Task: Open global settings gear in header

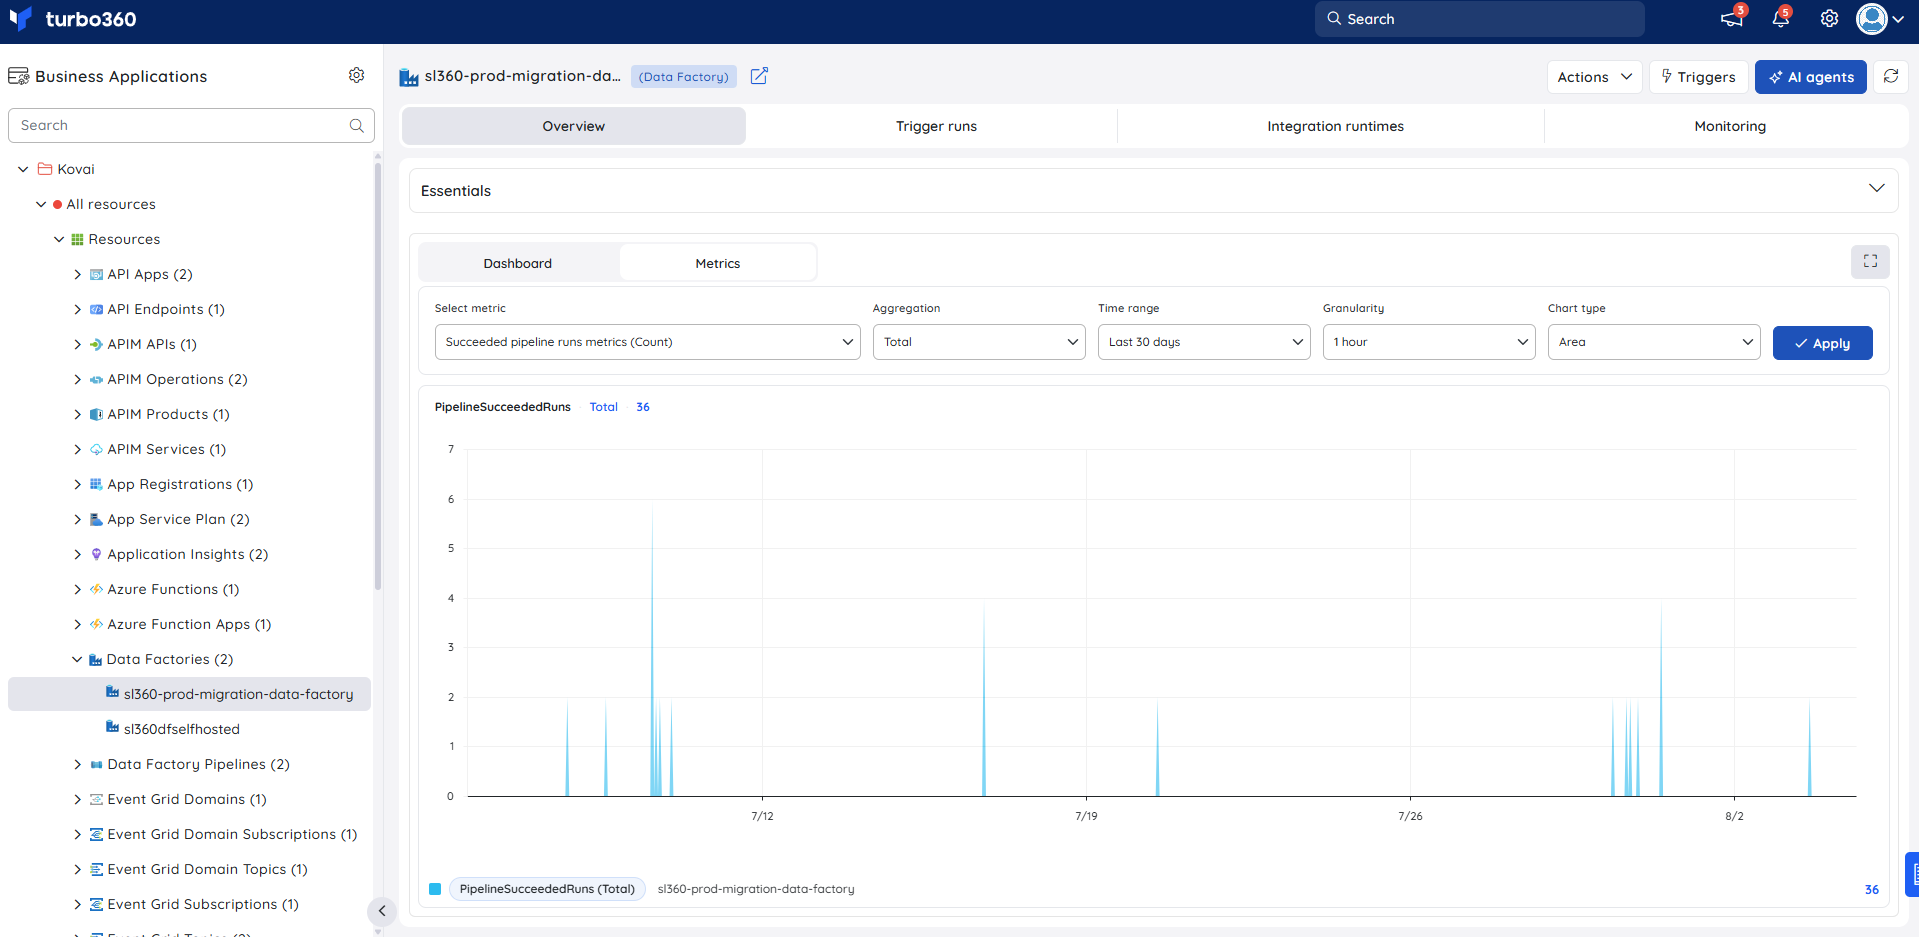Action: click(1829, 19)
